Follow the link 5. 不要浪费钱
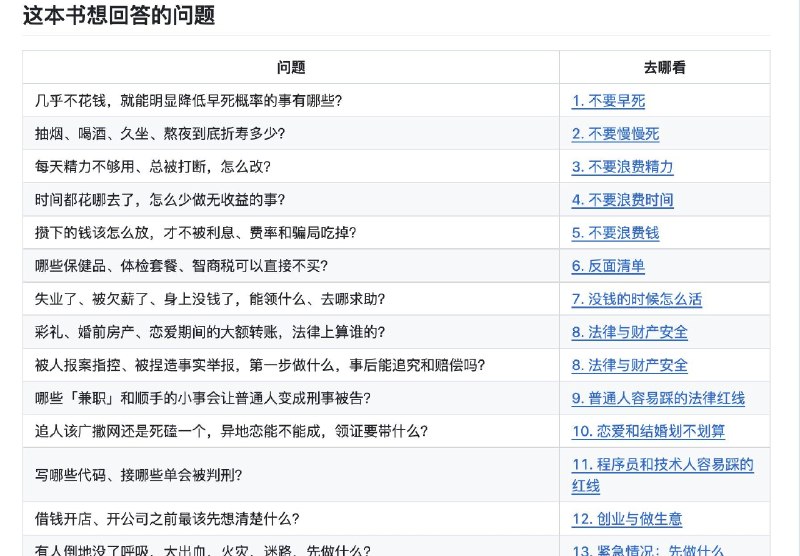Screen dimensions: 800x556 (x=615, y=233)
